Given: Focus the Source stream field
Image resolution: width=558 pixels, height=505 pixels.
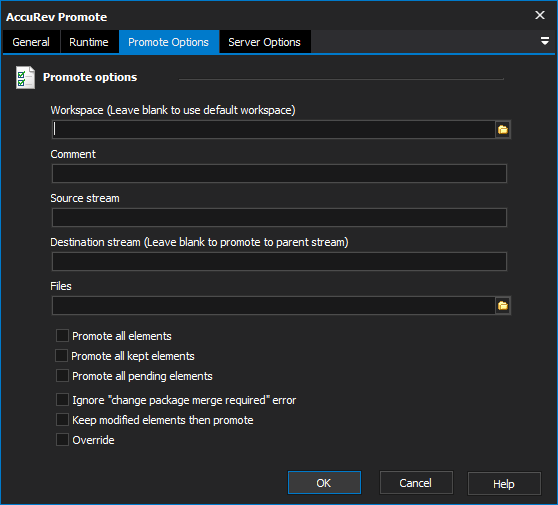Looking at the screenshot, I should point(279,217).
